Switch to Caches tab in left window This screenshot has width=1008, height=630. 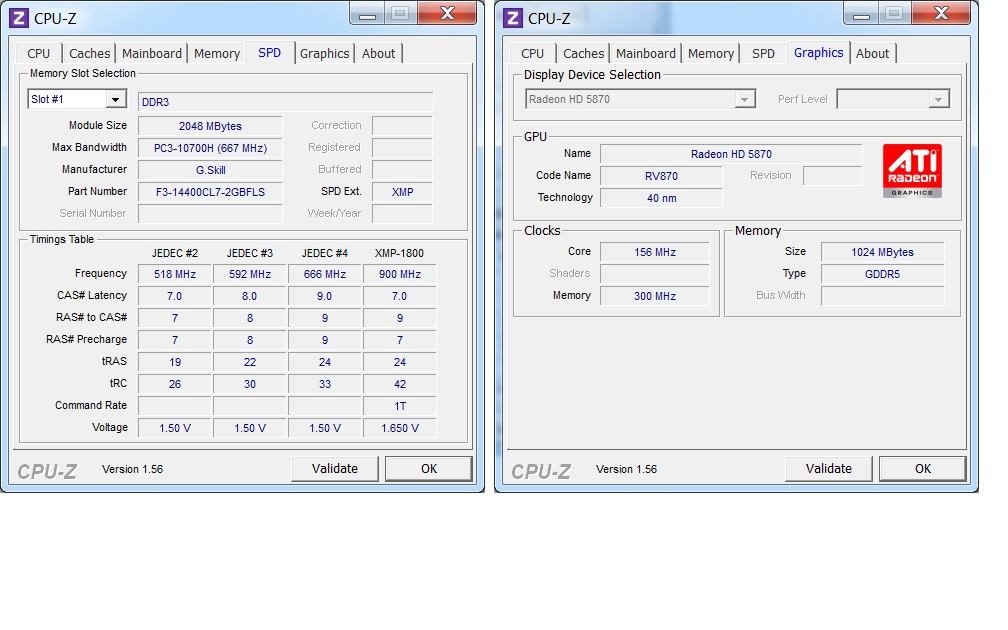tap(89, 53)
